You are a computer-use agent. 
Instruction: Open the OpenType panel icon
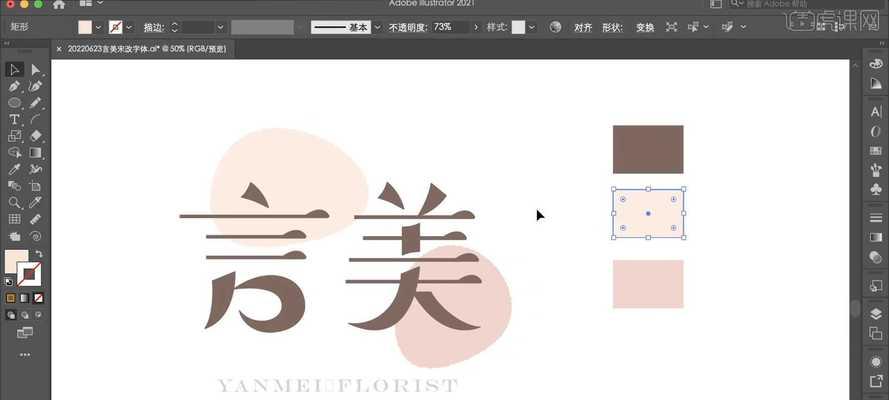click(x=876, y=131)
